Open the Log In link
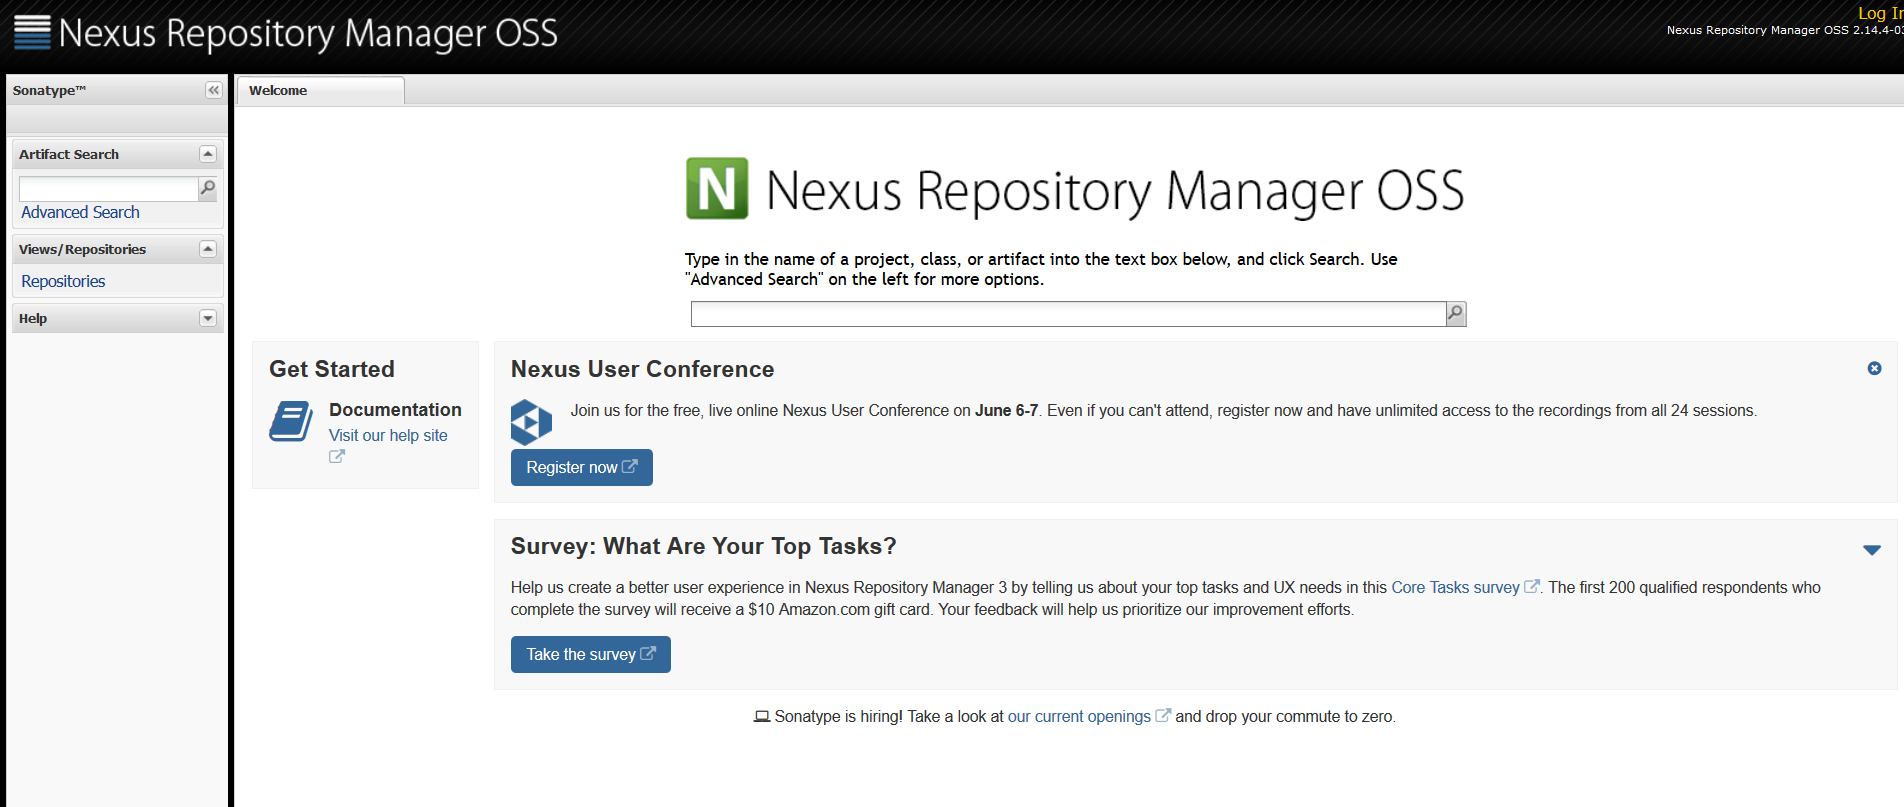1904x807 pixels. [x=1880, y=13]
